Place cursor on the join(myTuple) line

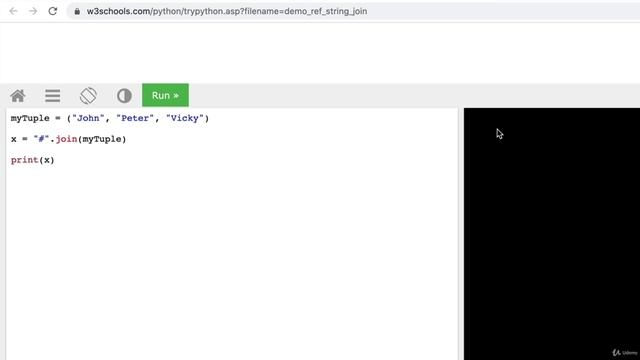click(69, 139)
